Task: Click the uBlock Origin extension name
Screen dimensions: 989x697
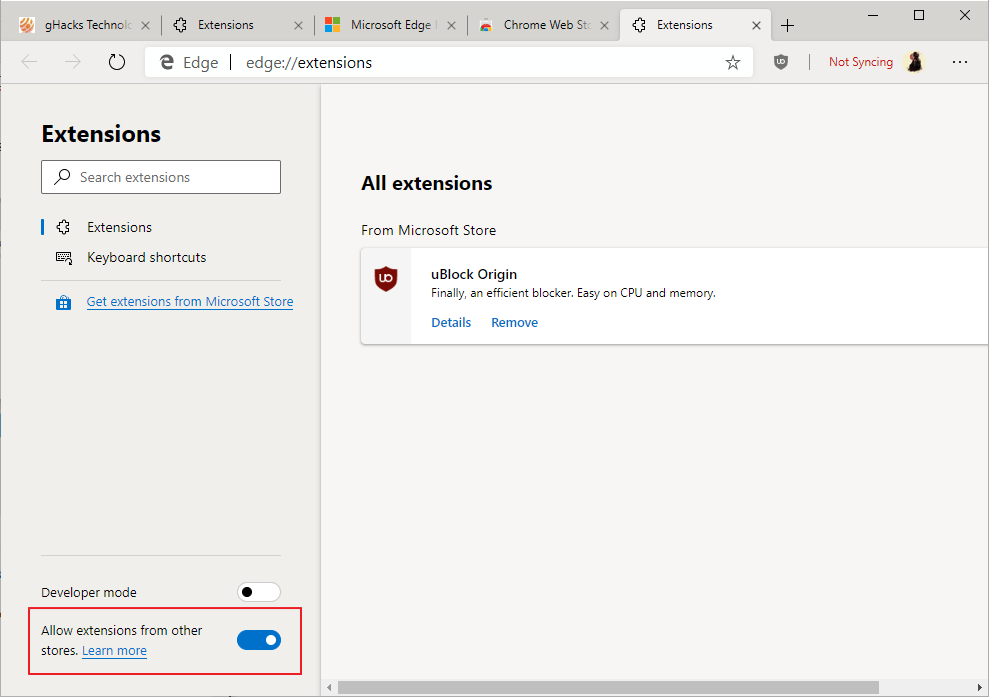Action: [x=474, y=274]
